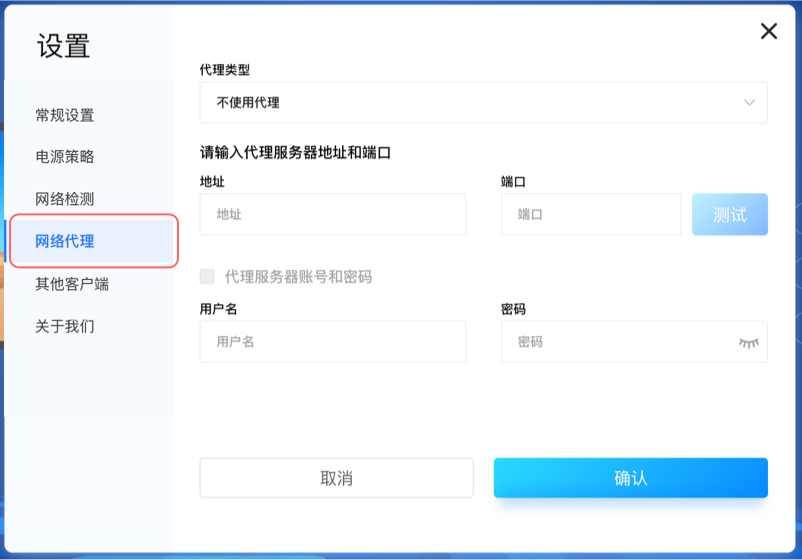Show the 关于我们 page
The height and width of the screenshot is (560, 802).
coord(65,326)
